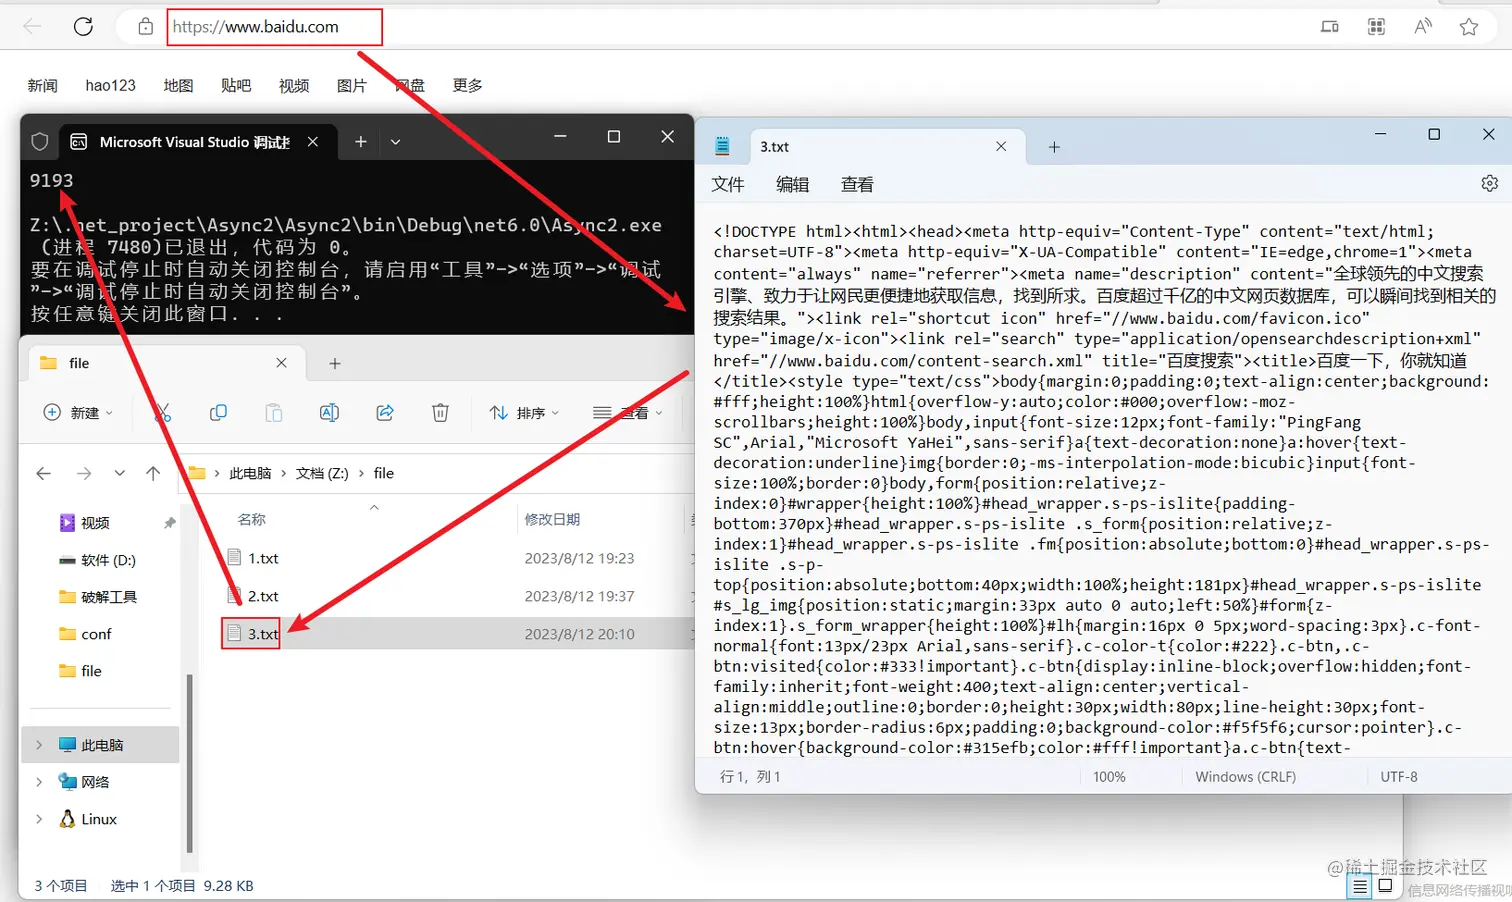Click the browser back arrow
The width and height of the screenshot is (1512, 902).
coord(32,27)
